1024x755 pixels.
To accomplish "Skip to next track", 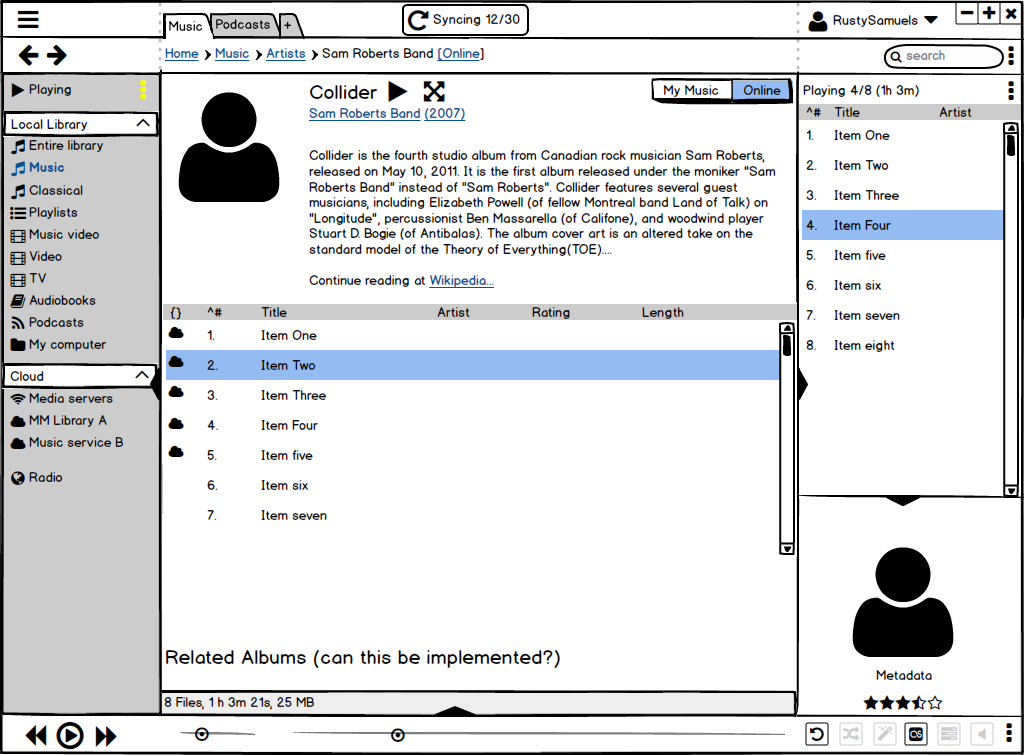I will pyautogui.click(x=105, y=736).
